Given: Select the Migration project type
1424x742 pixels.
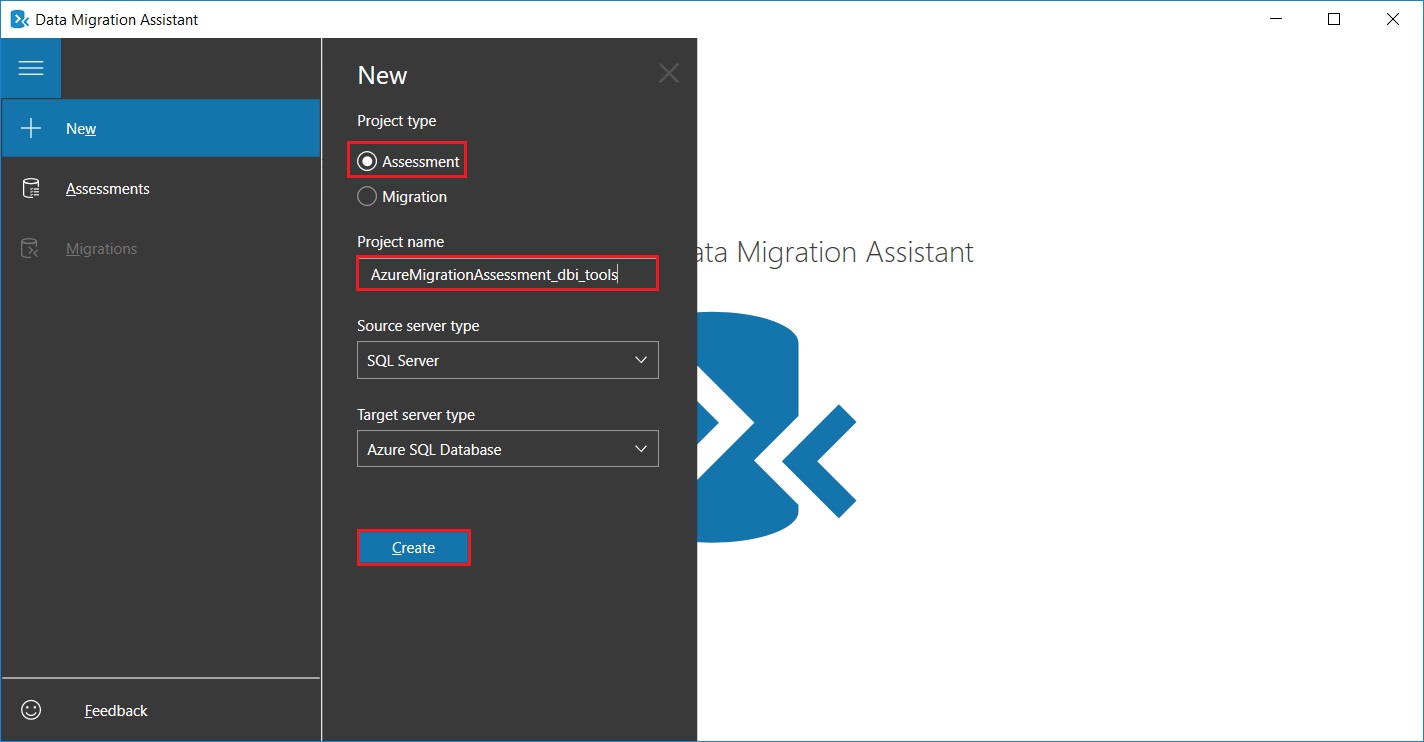Looking at the screenshot, I should click(402, 197).
